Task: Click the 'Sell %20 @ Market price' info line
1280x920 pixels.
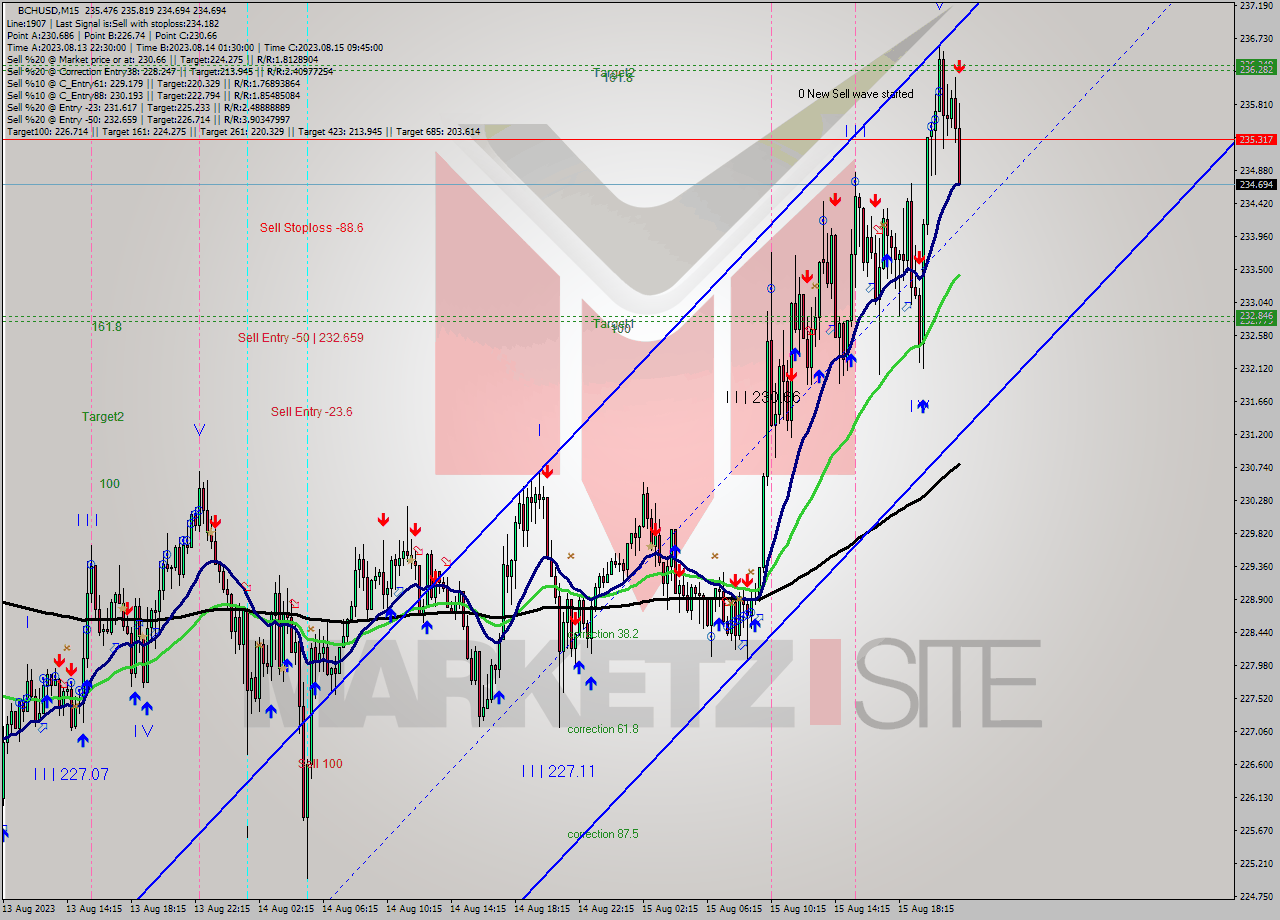Action: coord(162,59)
